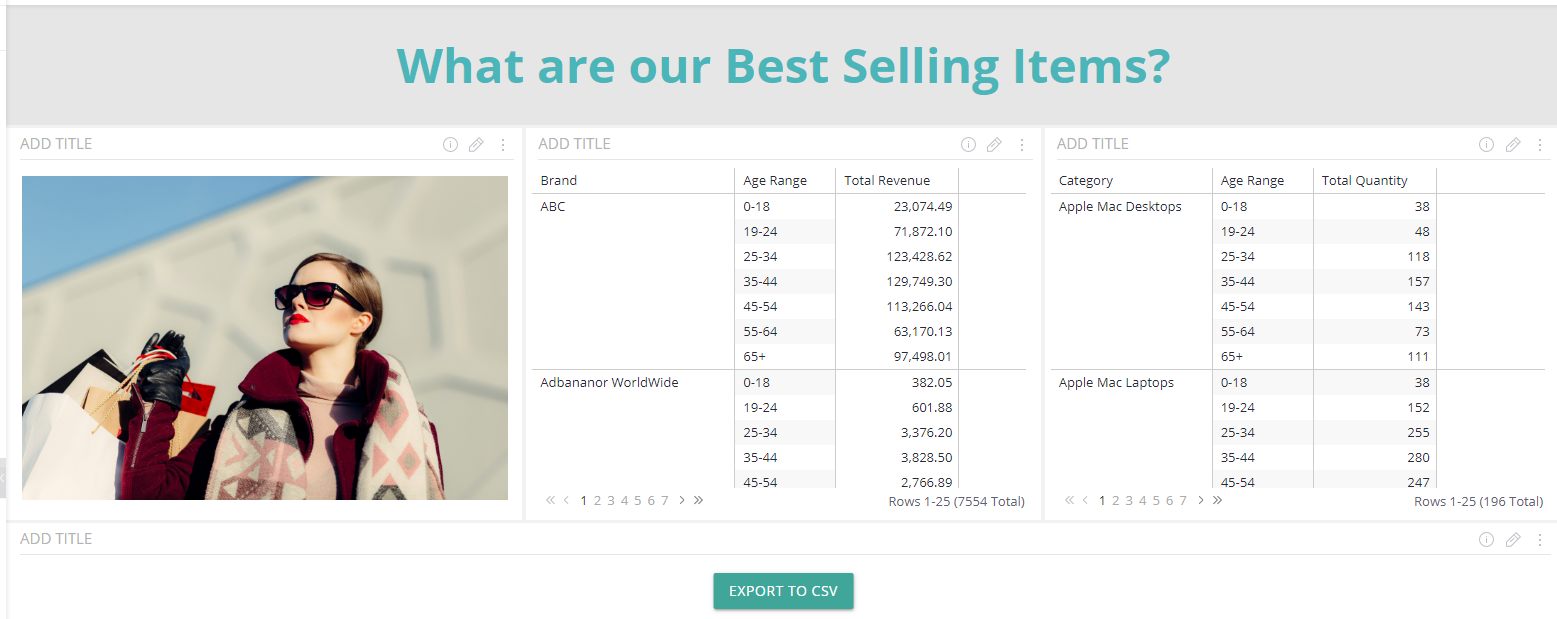Select page 5 in Category table pagination
The image size is (1557, 619).
pos(1156,501)
